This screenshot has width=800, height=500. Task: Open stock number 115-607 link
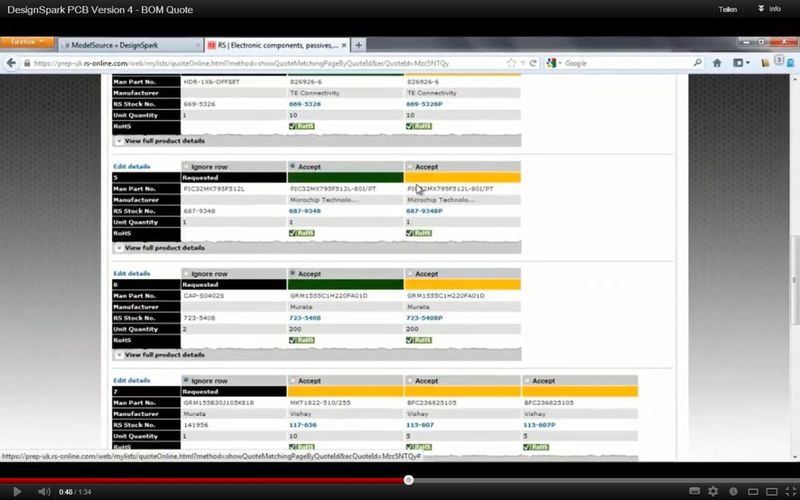click(420, 426)
